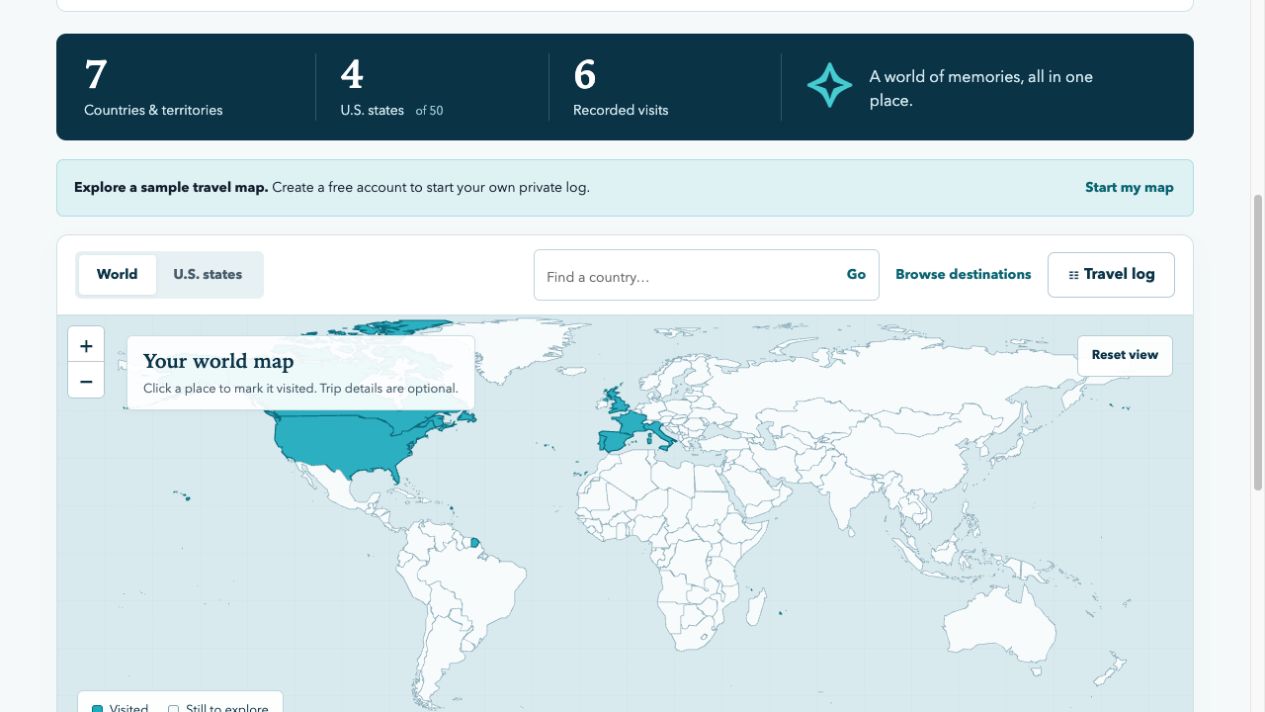
Task: Click the Recorded visits stat
Action: point(620,88)
